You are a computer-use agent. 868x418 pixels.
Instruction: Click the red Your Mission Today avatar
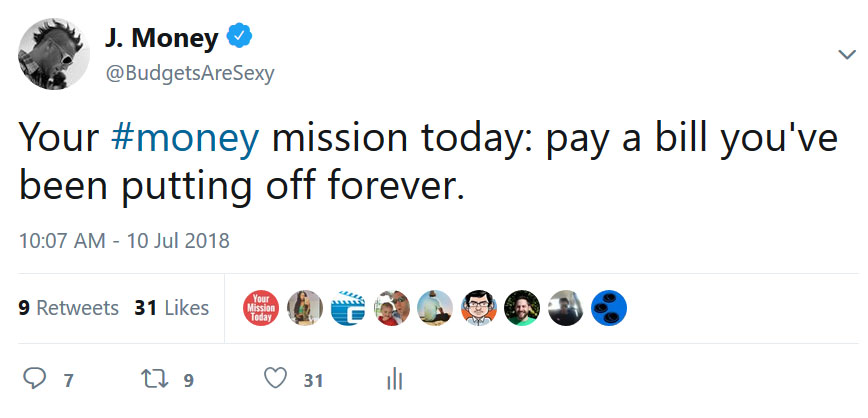point(261,308)
